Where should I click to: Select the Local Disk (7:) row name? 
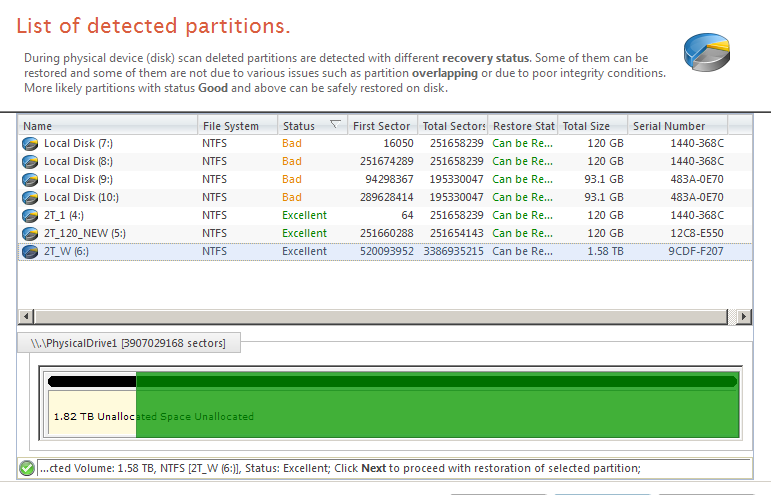point(78,144)
